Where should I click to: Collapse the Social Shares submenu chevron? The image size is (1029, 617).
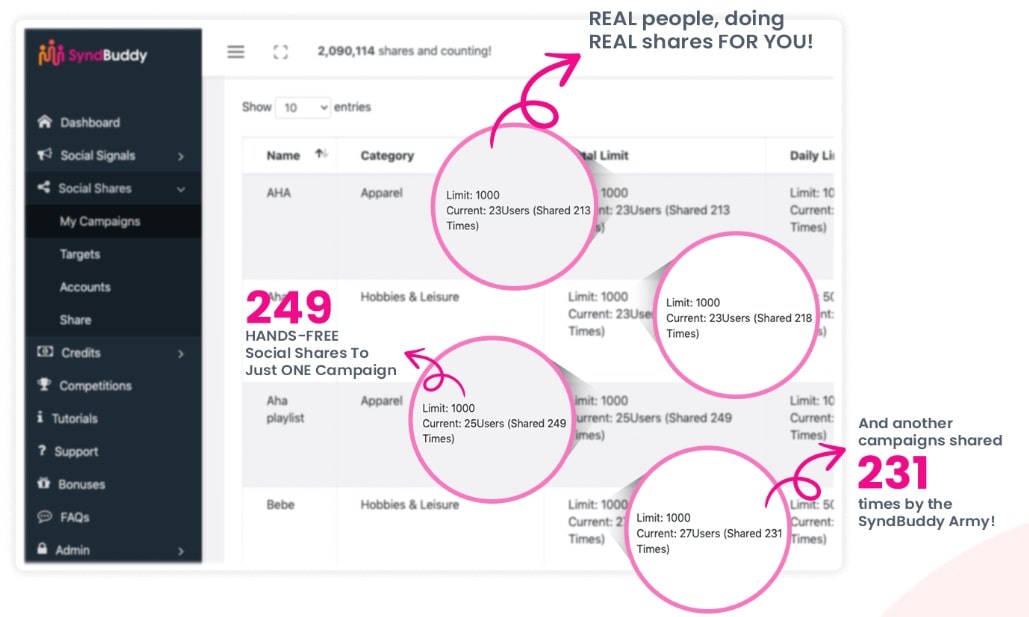[x=181, y=188]
